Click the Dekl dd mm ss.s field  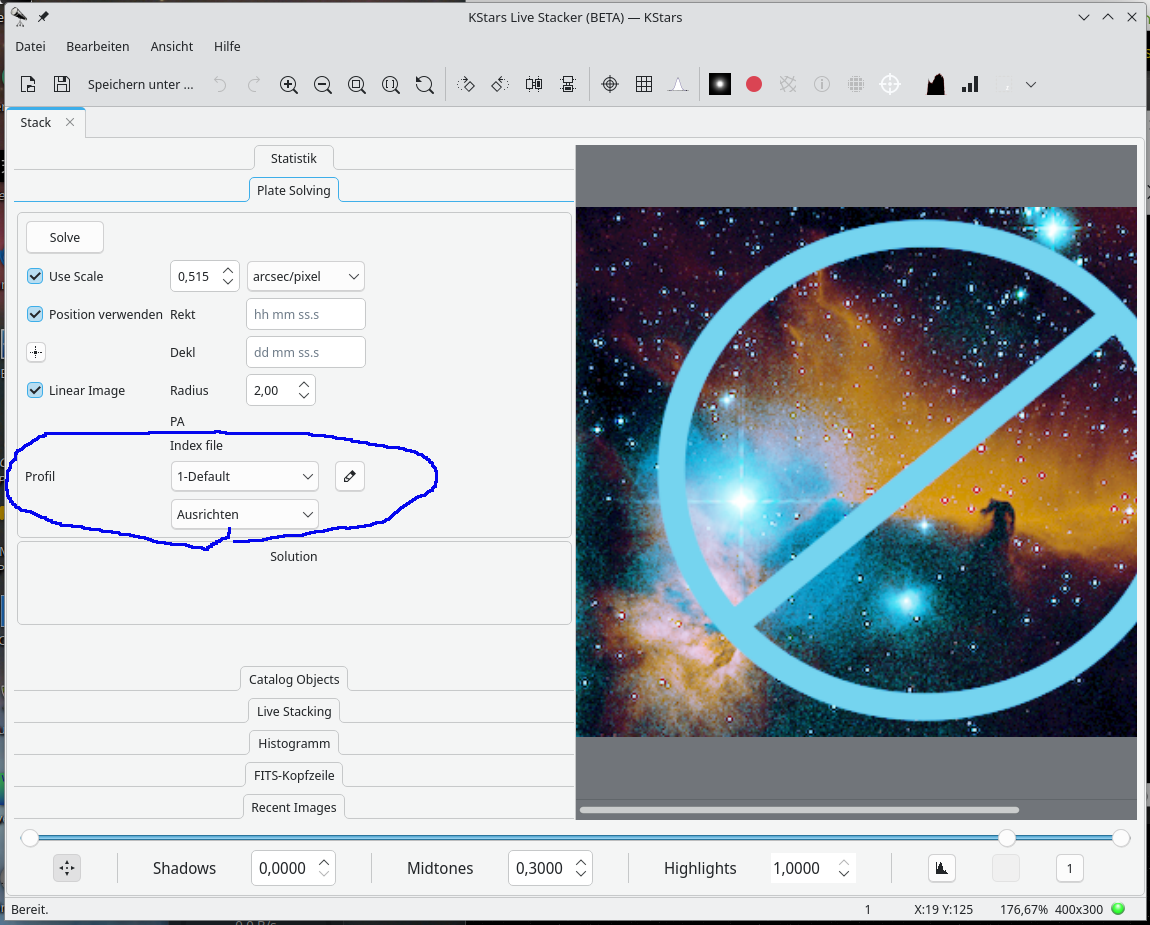click(x=306, y=352)
